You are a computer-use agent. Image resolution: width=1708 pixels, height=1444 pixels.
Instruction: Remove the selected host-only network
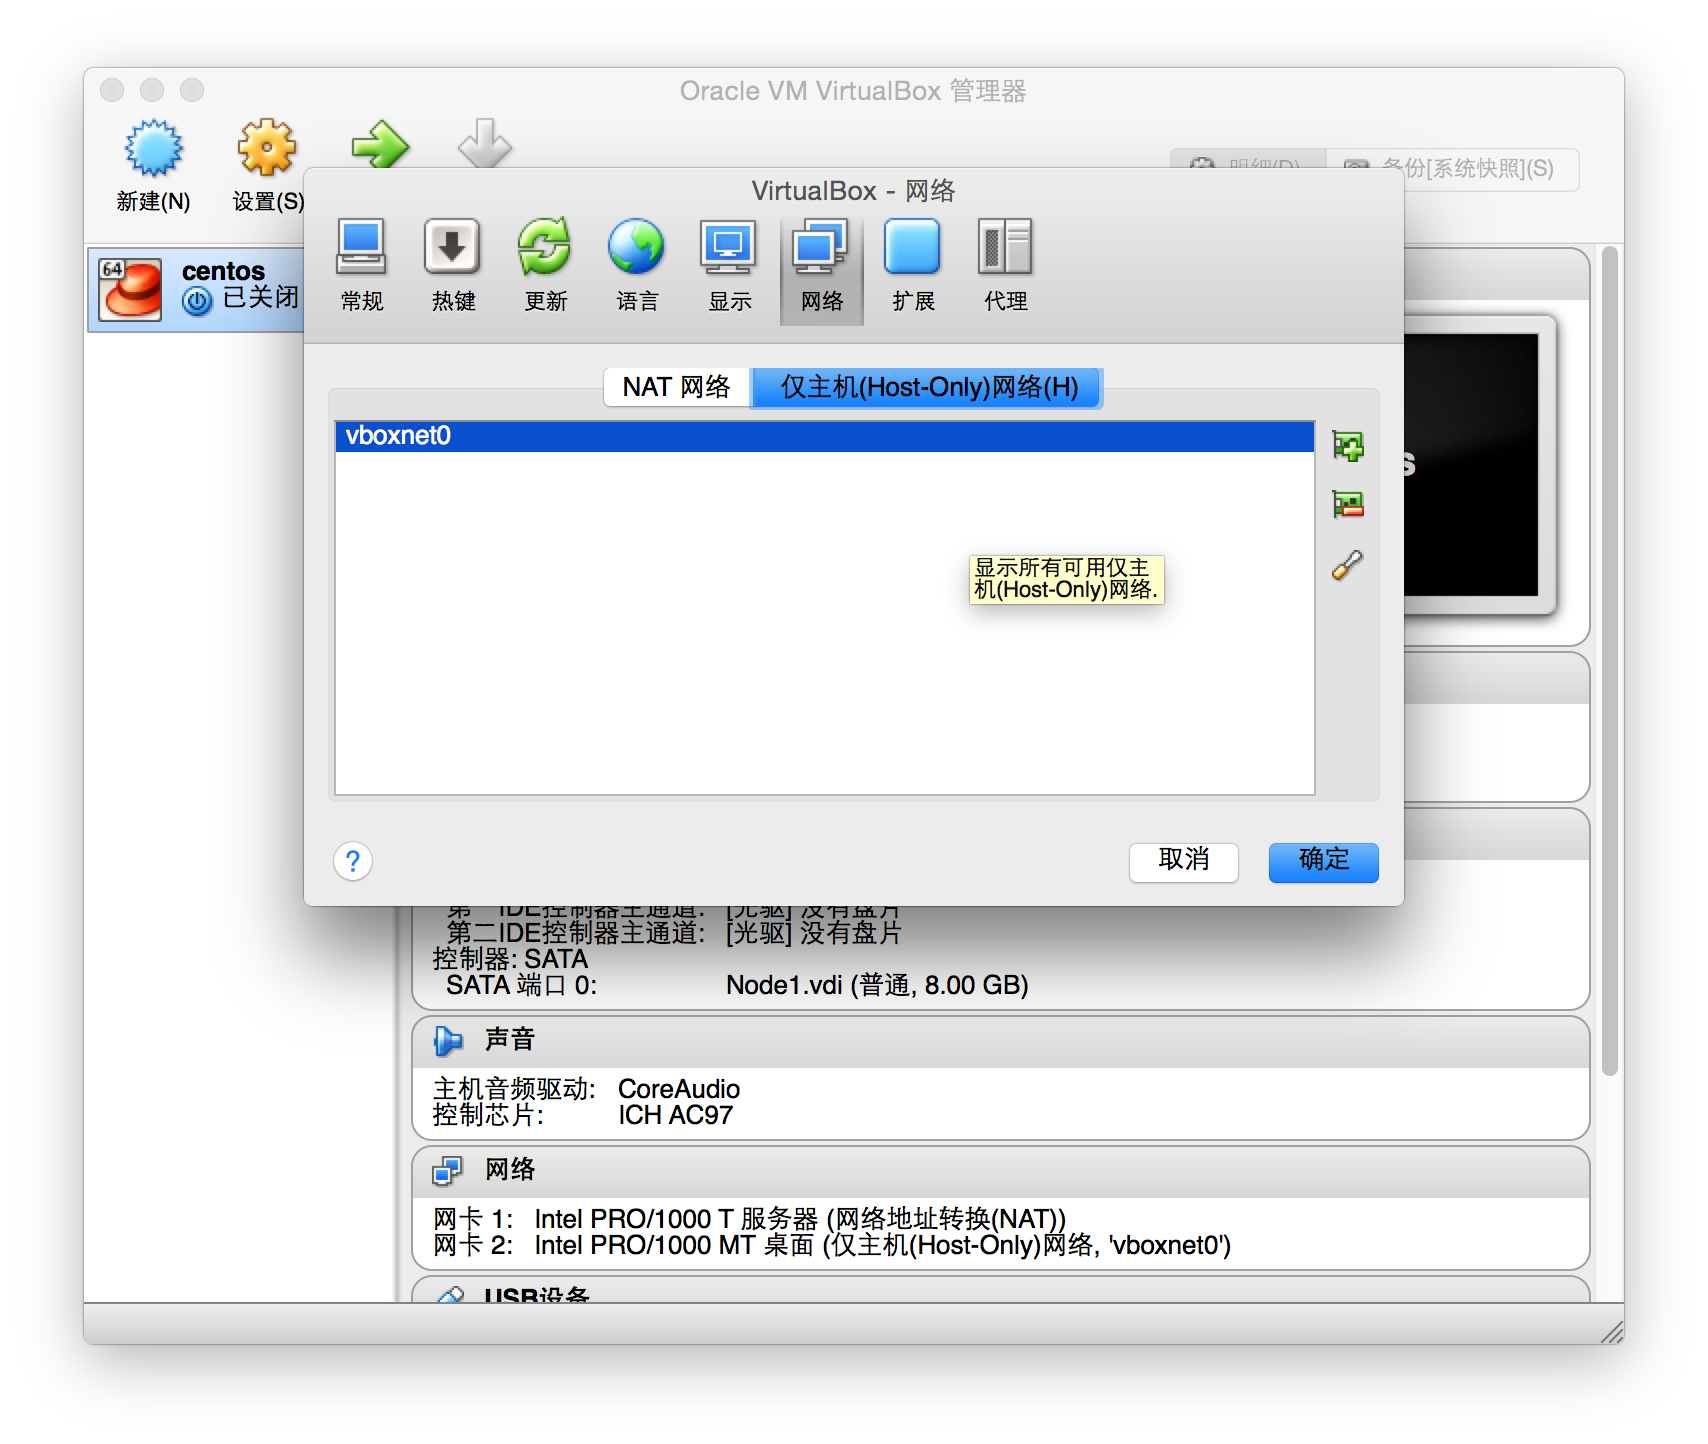(x=1348, y=504)
